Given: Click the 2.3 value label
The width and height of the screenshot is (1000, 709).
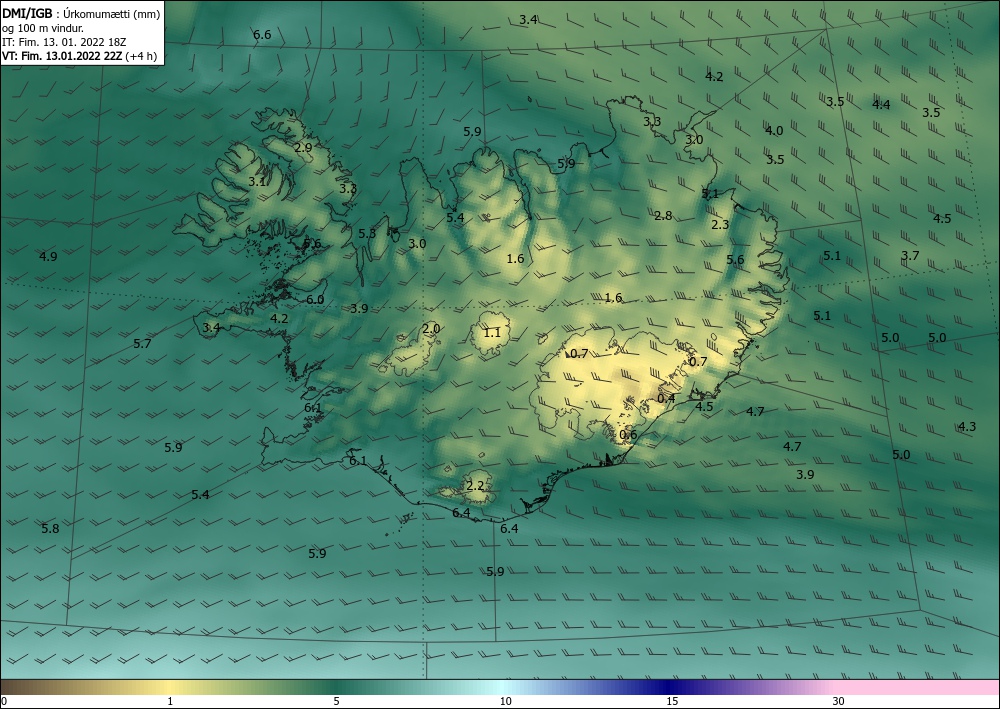Looking at the screenshot, I should pos(720,224).
